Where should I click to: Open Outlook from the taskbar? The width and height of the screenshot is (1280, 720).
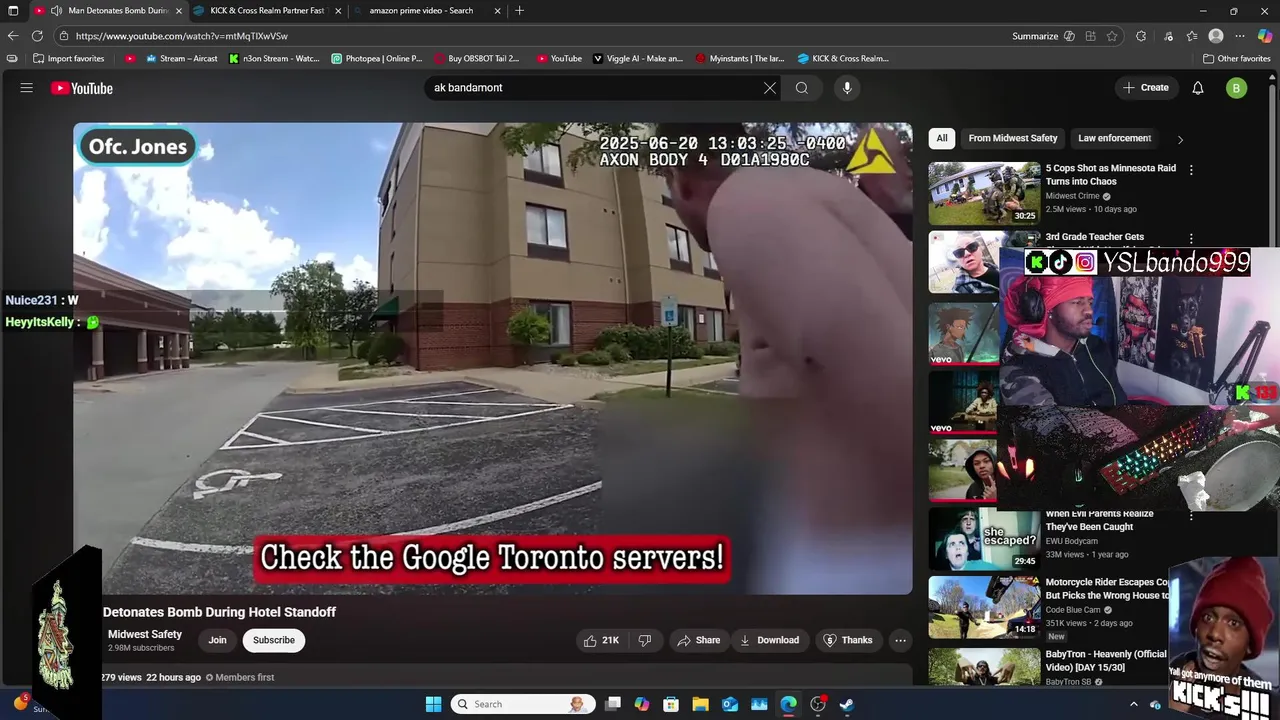tap(730, 704)
